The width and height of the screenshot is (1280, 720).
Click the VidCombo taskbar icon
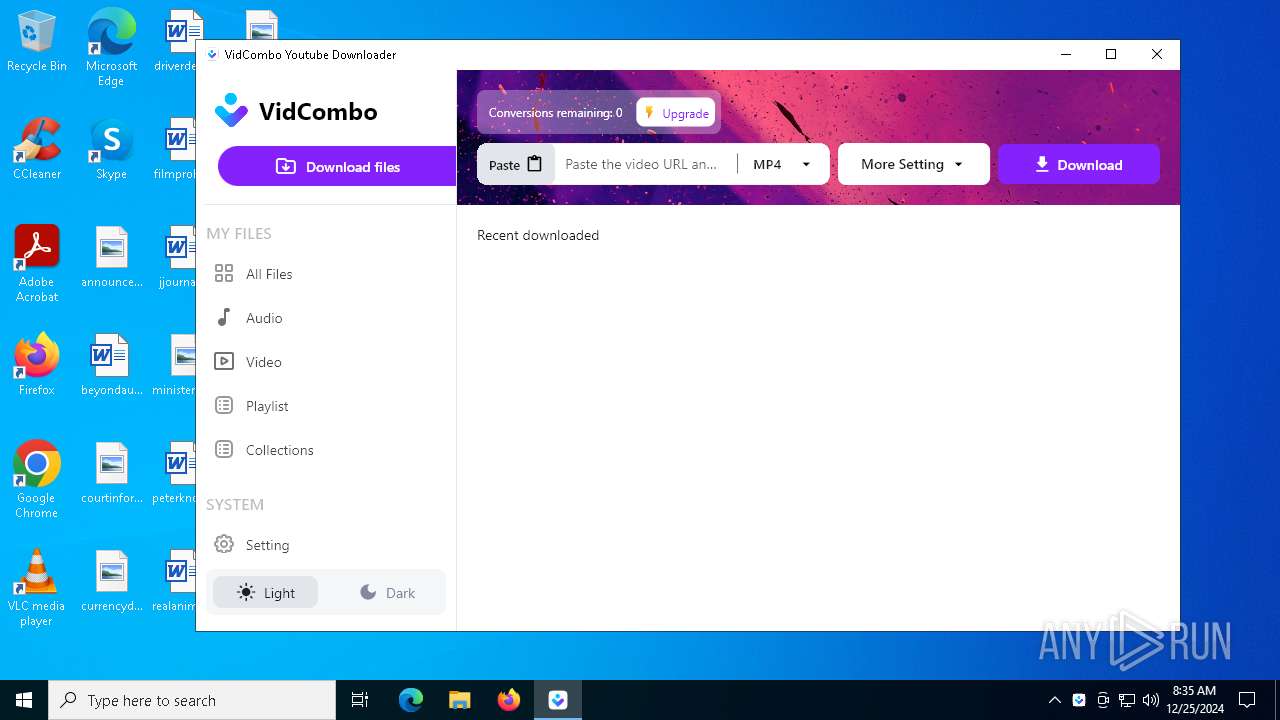558,700
